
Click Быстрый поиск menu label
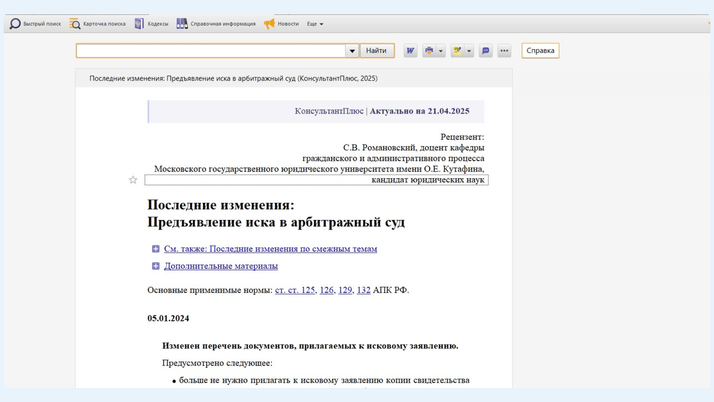click(x=42, y=24)
